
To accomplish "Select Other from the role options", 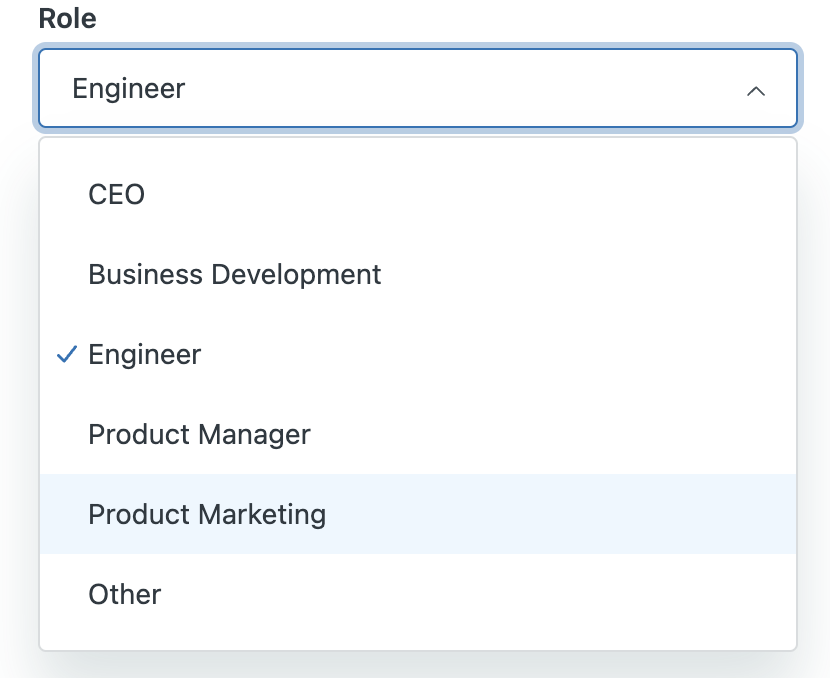I will click(125, 595).
